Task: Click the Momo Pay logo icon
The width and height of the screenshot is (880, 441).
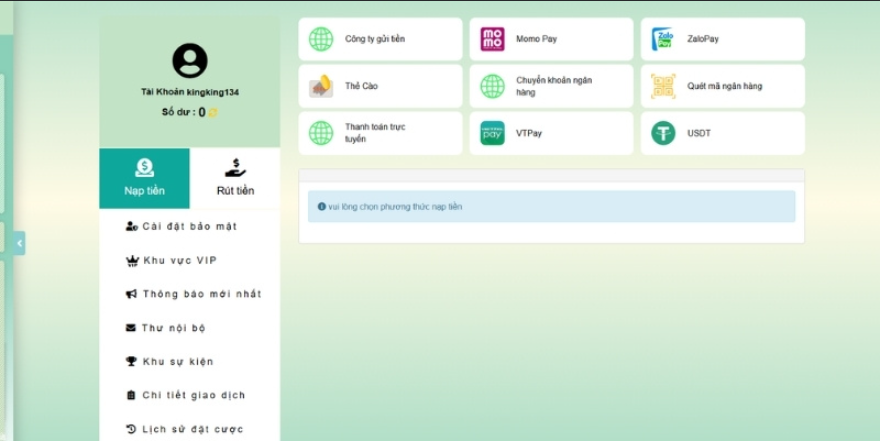Action: 492,39
